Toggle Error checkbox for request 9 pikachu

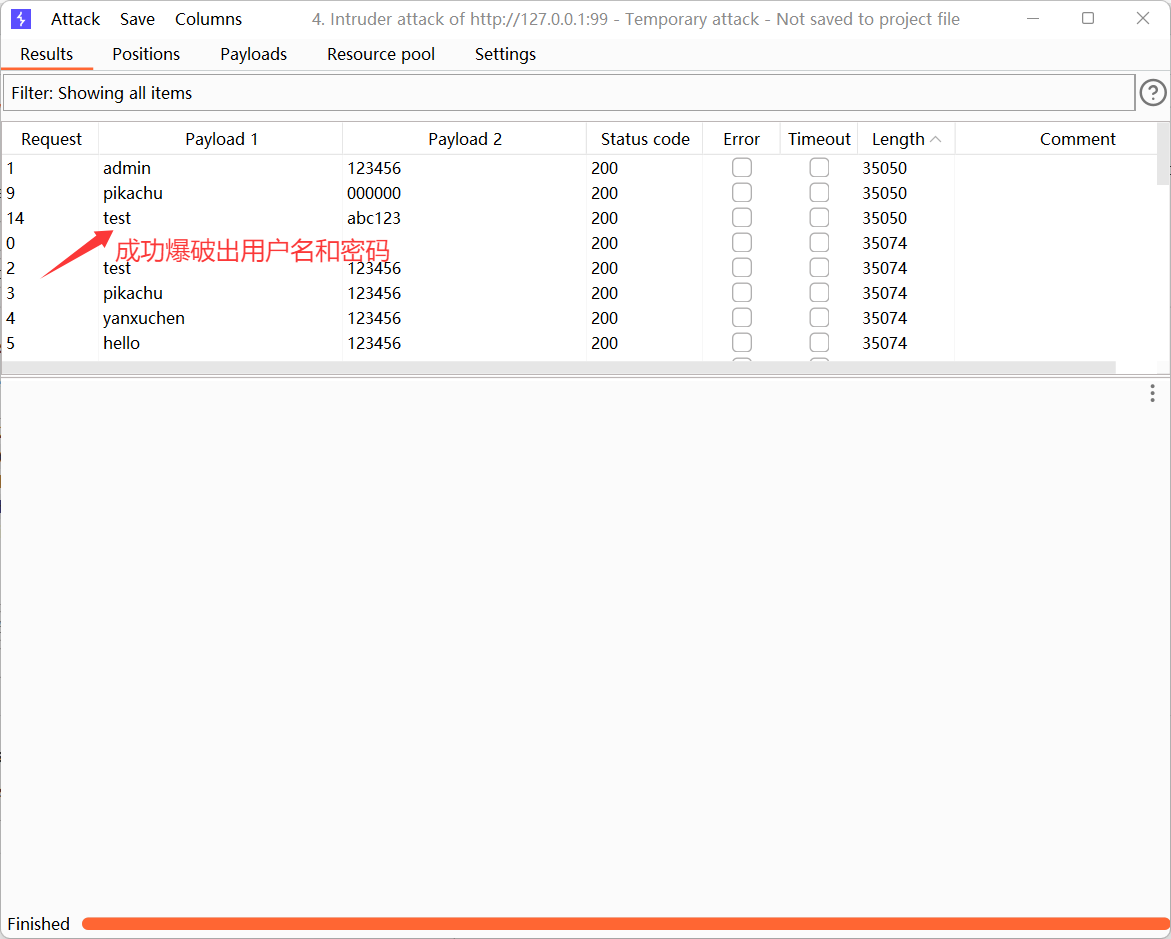(742, 193)
